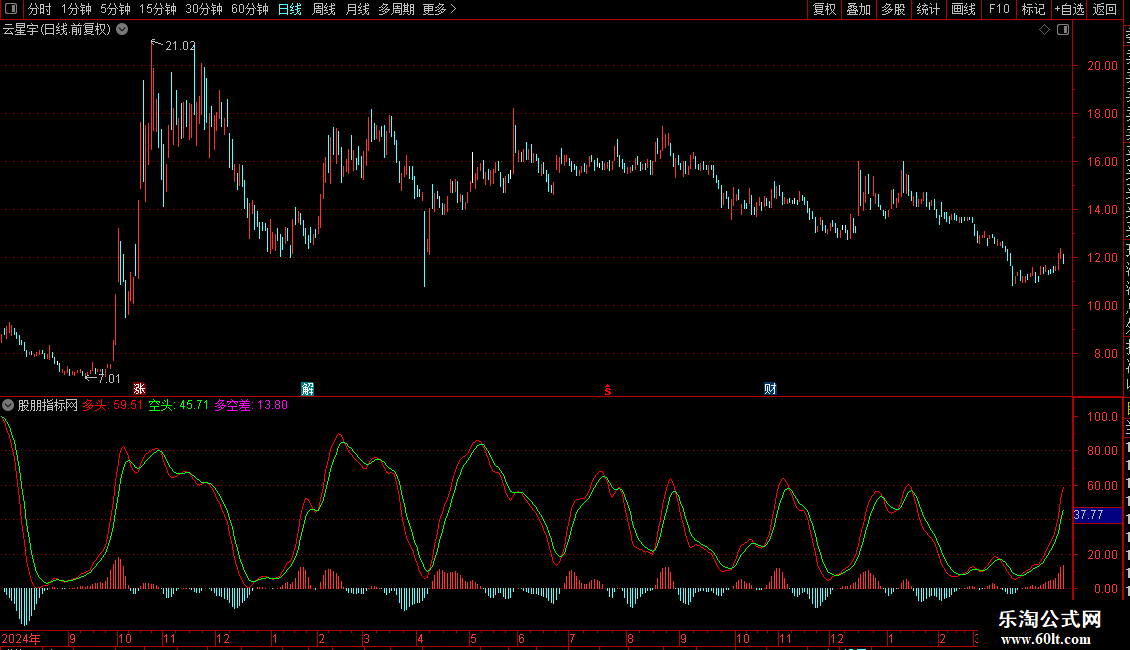Click the 复权 button
This screenshot has height=650, width=1130.
click(x=824, y=9)
